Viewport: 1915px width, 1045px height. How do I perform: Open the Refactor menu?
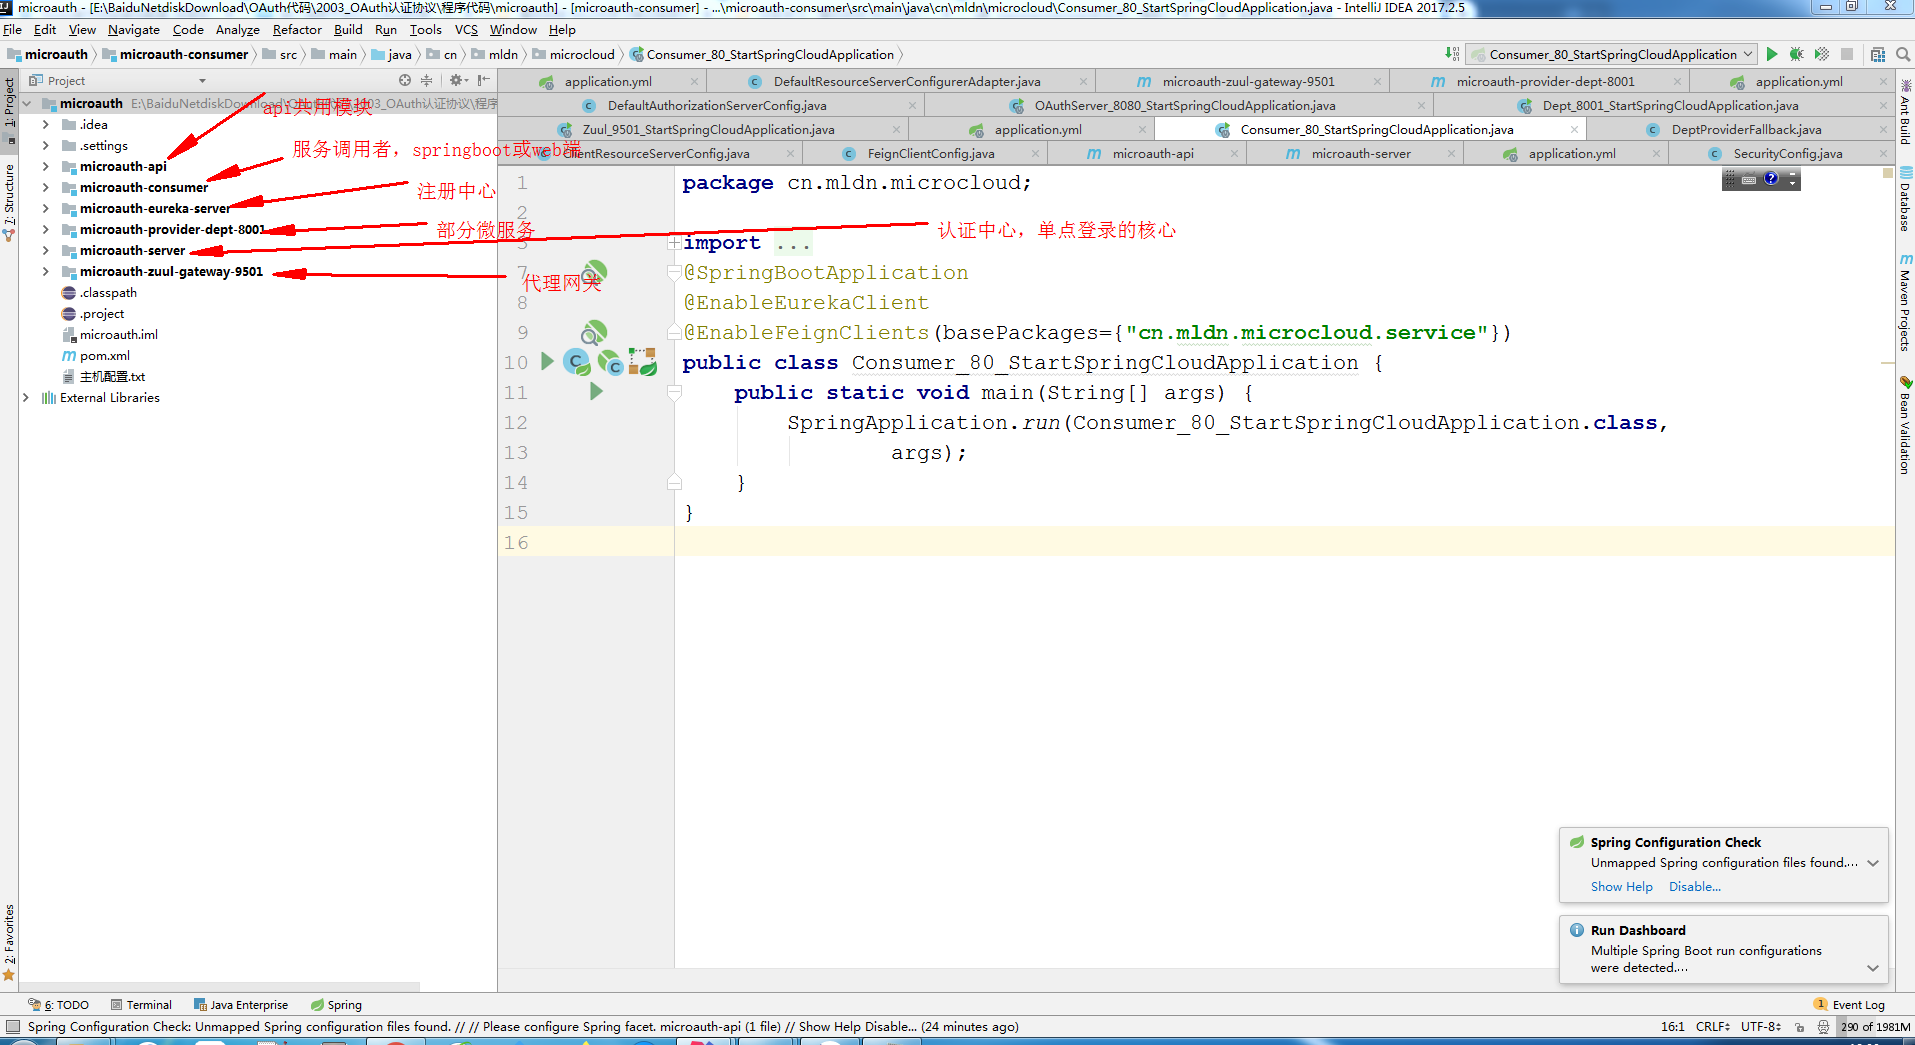(297, 29)
